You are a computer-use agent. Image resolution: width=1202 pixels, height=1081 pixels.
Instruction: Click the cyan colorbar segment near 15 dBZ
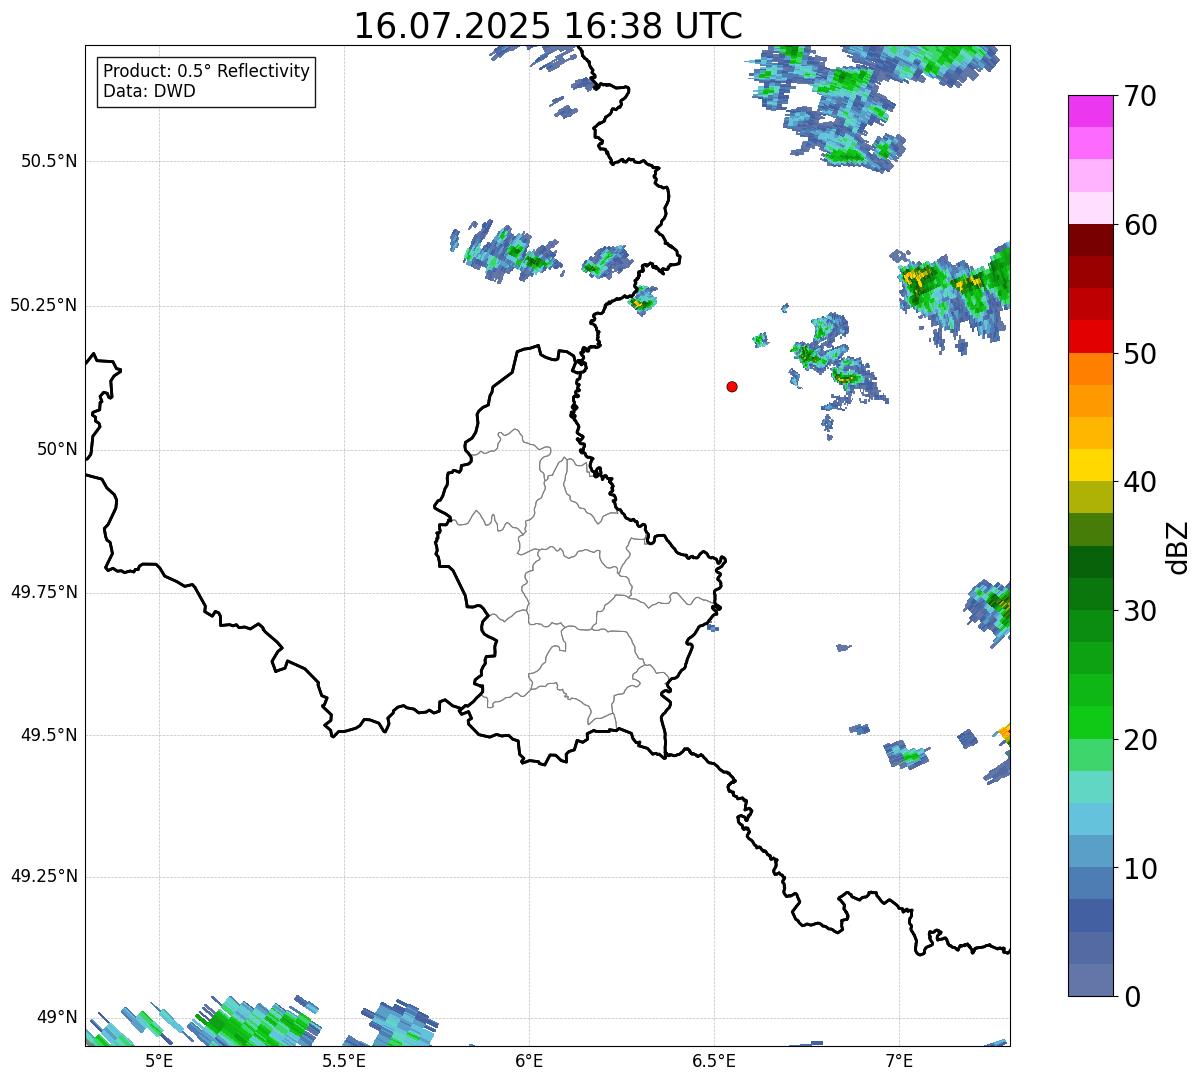coord(1091,819)
